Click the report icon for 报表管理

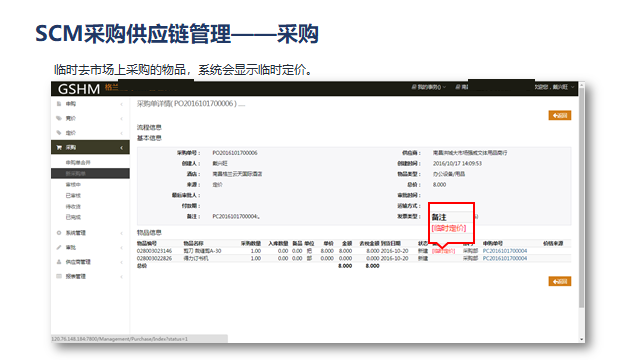point(59,276)
